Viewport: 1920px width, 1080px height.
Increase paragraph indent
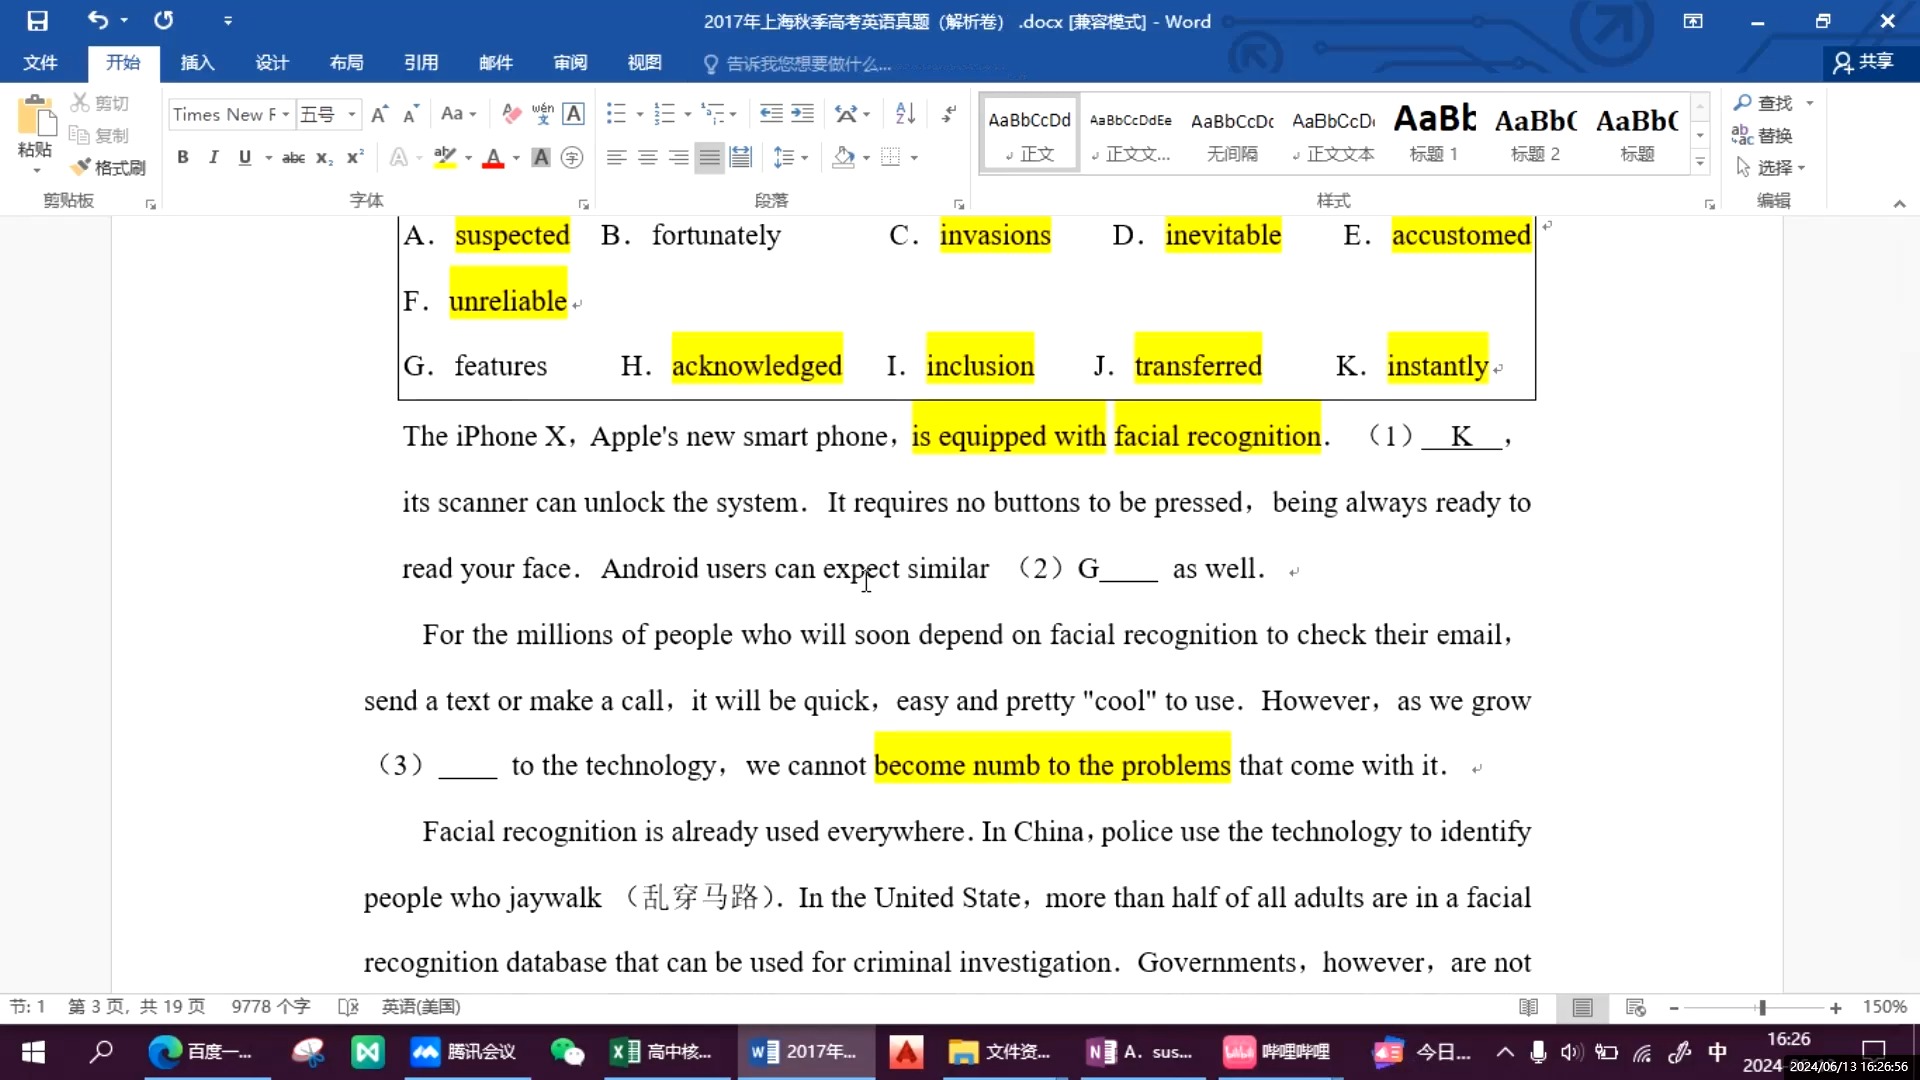(x=803, y=114)
